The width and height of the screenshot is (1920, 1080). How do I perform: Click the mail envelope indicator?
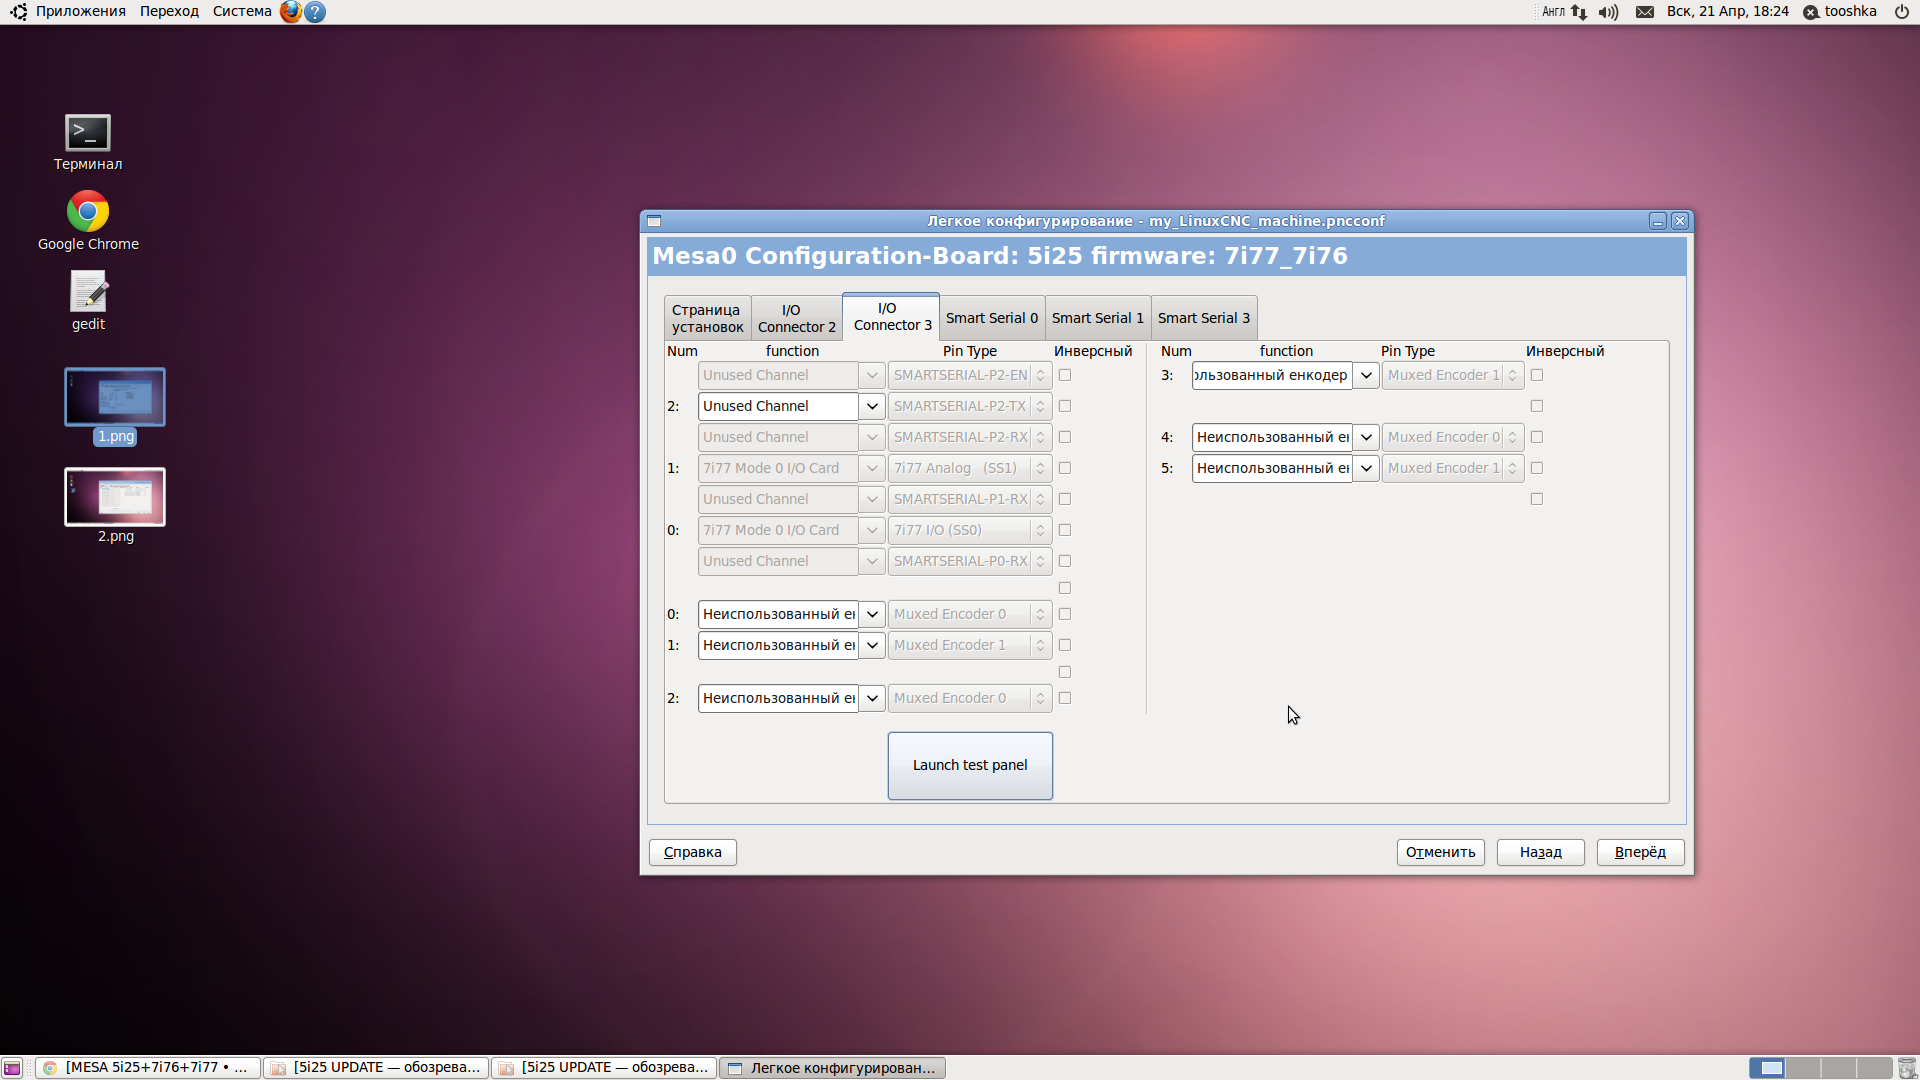pyautogui.click(x=1644, y=12)
